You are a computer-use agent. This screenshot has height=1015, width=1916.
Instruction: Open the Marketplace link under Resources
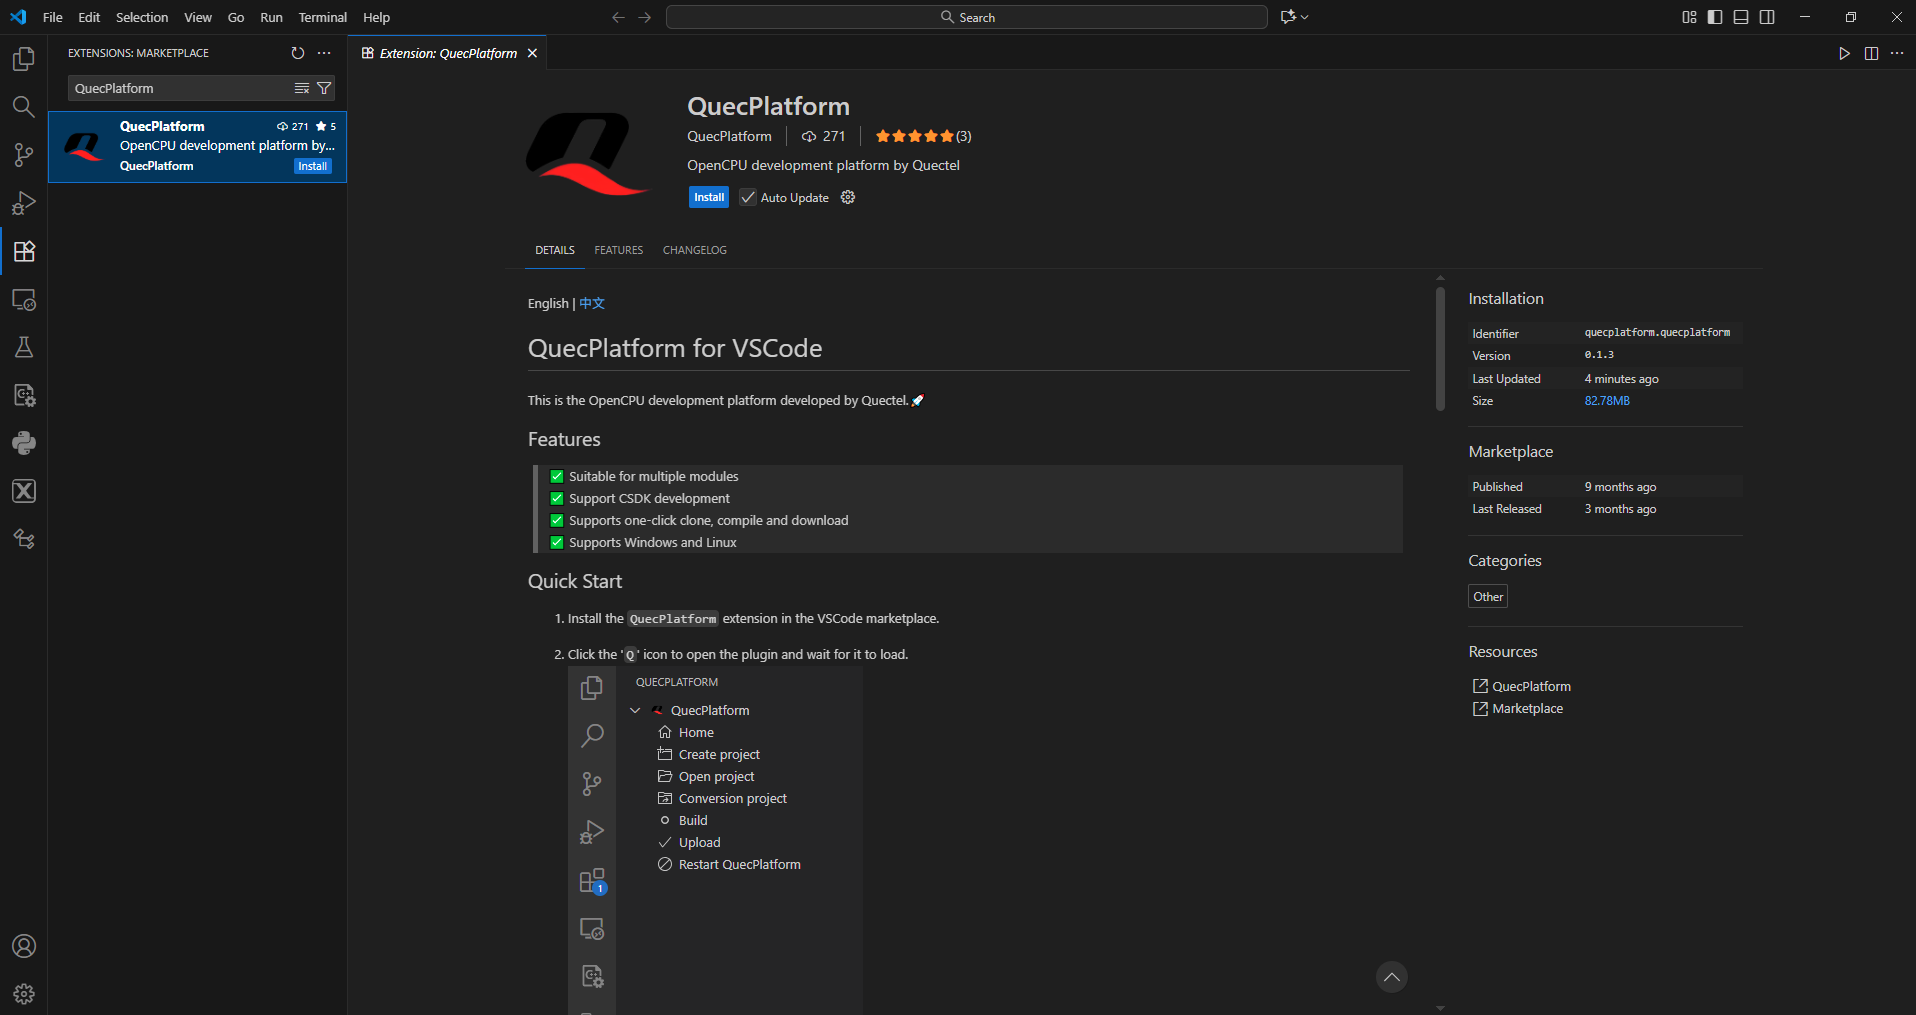tap(1527, 708)
